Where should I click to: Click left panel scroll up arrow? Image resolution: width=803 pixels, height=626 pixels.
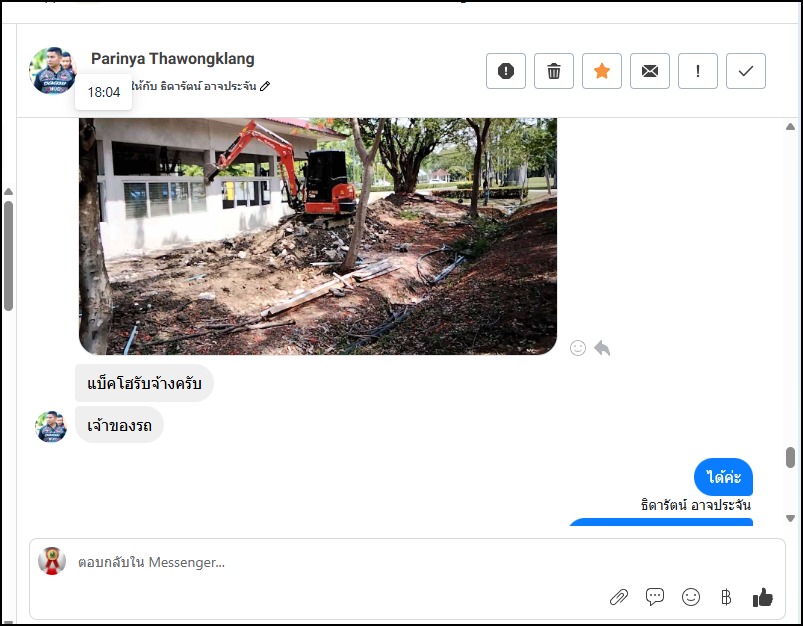click(x=8, y=192)
